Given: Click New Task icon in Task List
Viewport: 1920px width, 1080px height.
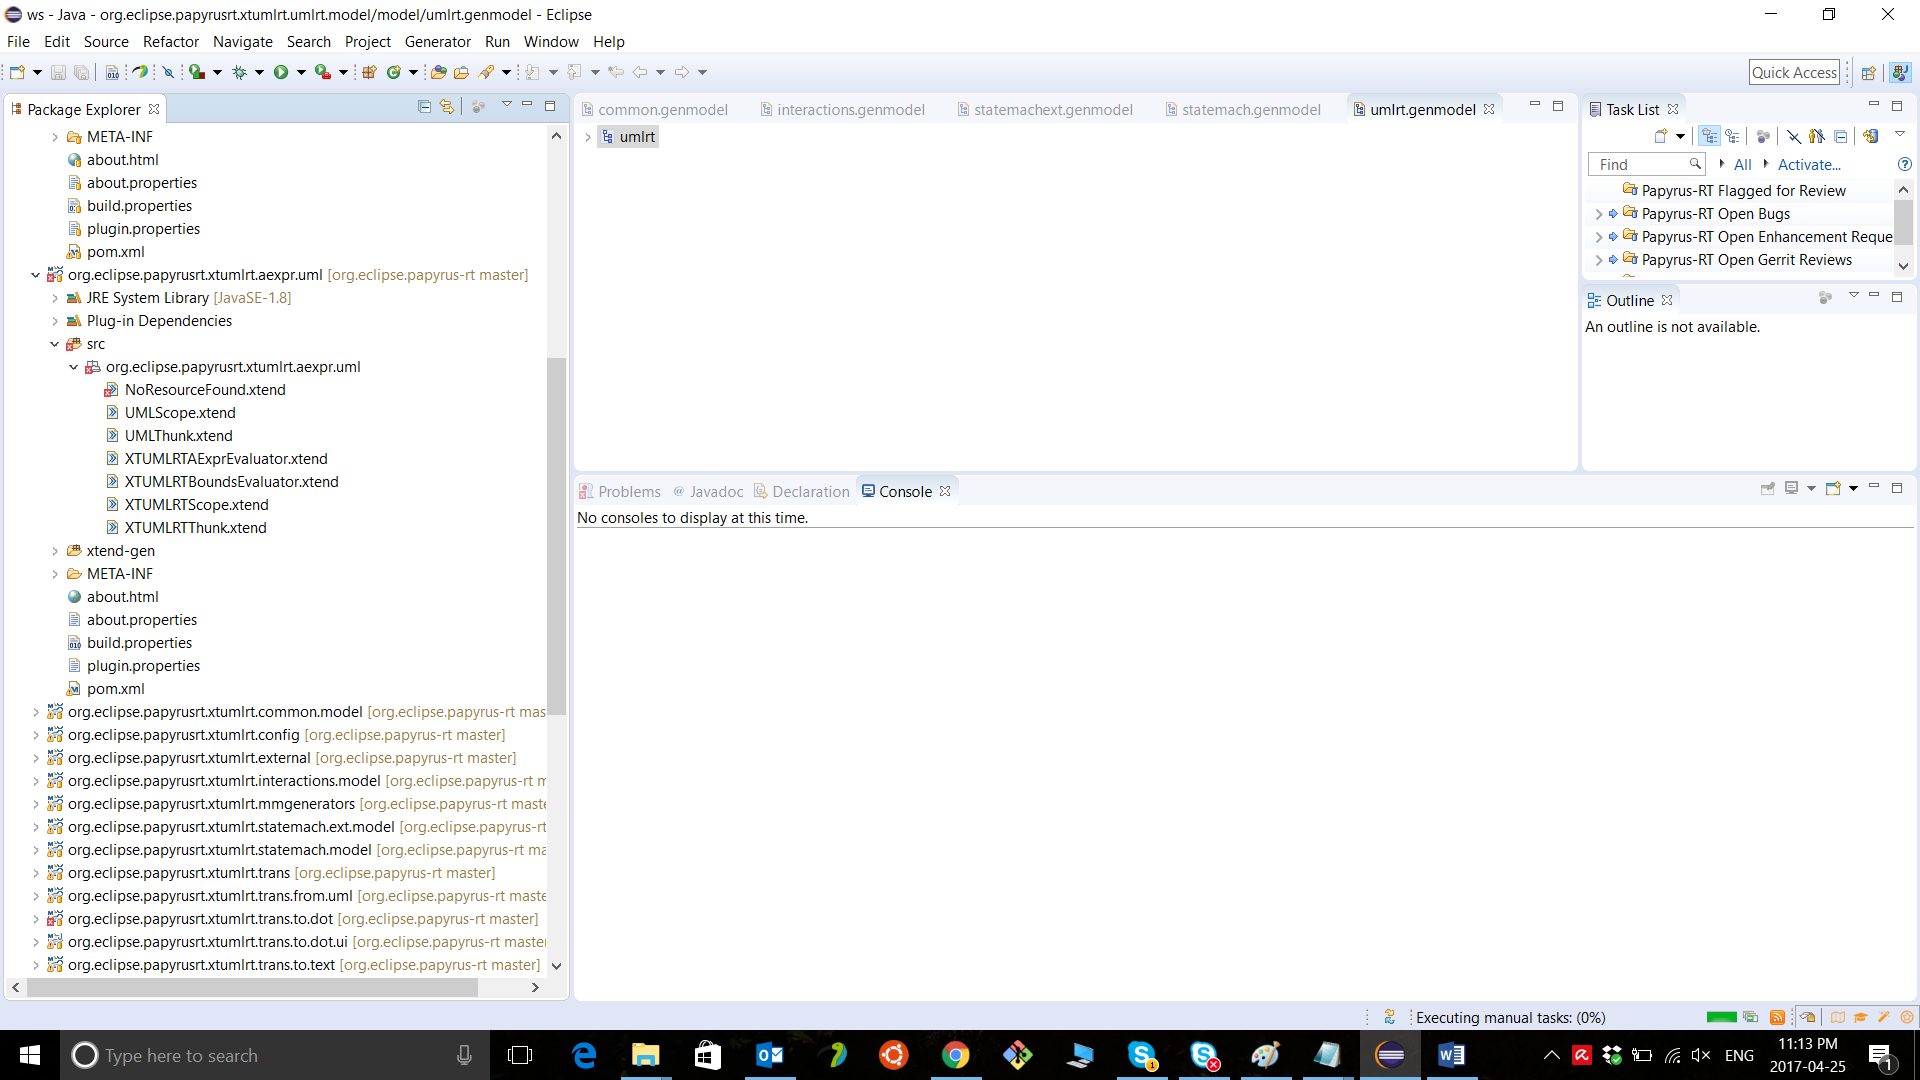Looking at the screenshot, I should [1661, 136].
